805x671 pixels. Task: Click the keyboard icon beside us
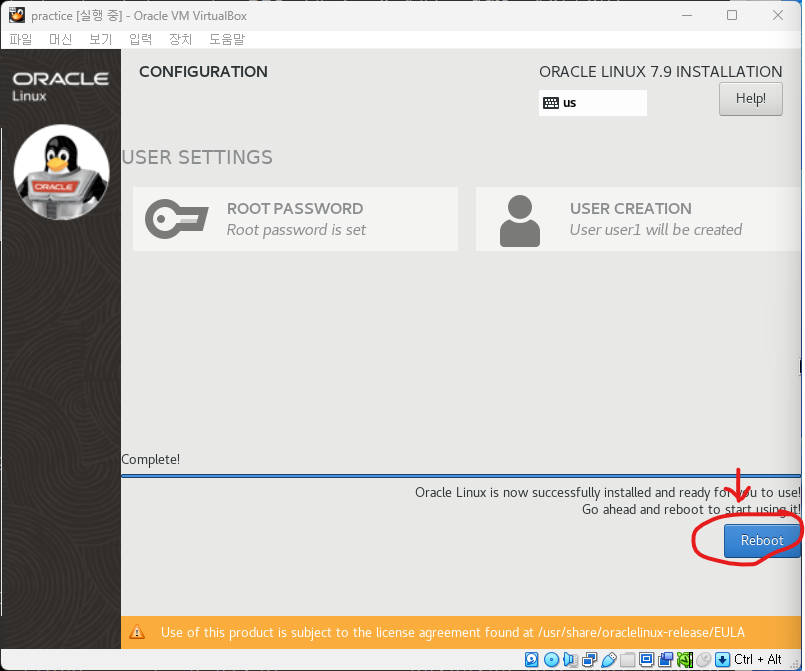point(551,103)
